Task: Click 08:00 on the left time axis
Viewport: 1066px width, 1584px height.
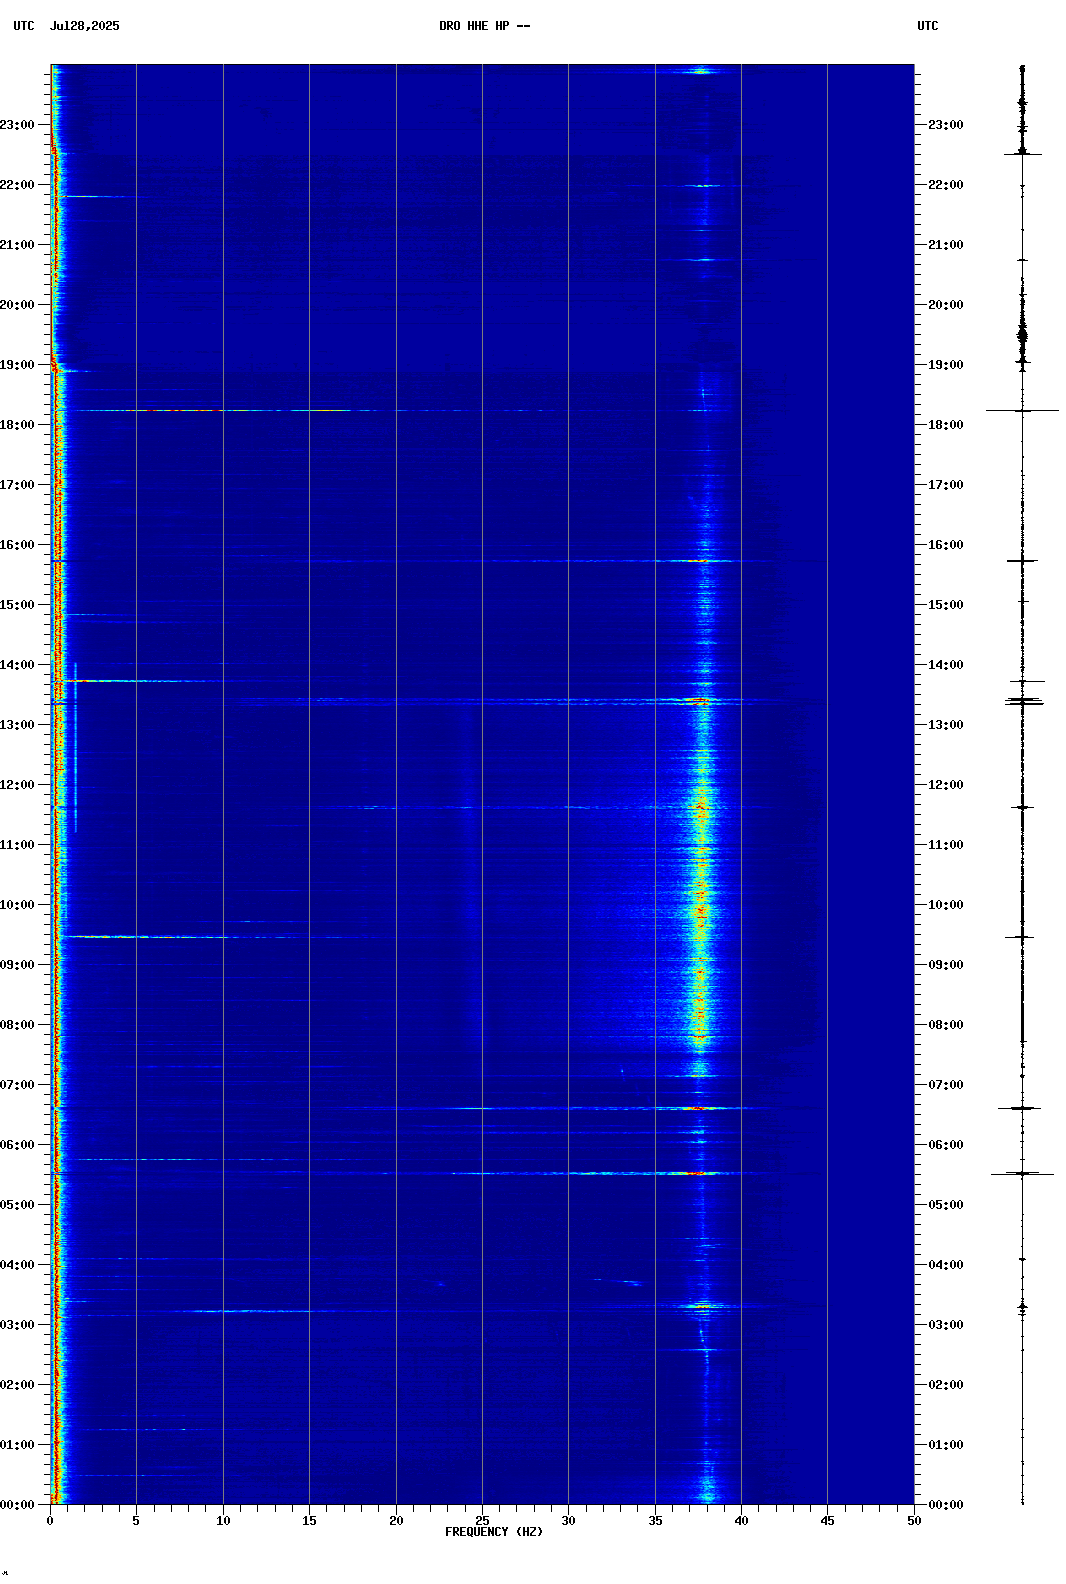Action: coord(17,1025)
